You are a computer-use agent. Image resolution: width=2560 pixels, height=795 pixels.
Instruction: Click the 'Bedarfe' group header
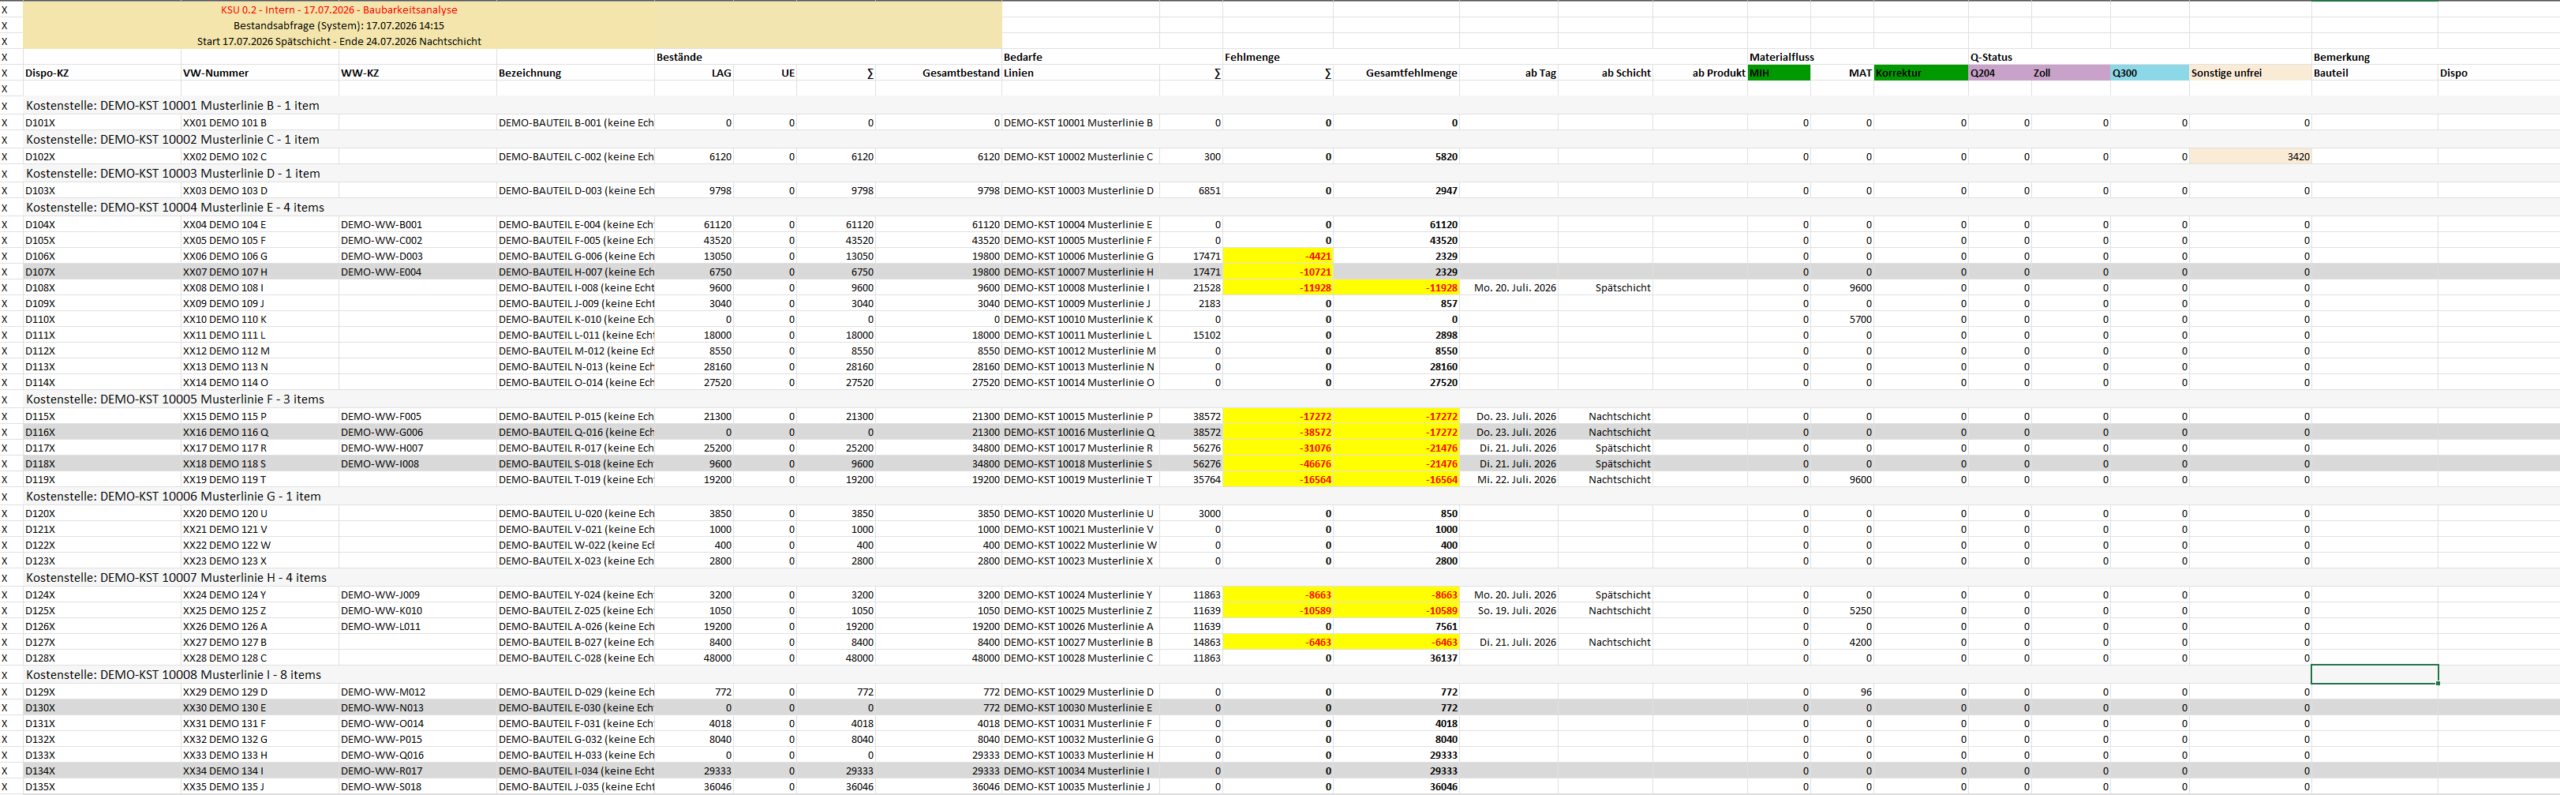[1023, 57]
